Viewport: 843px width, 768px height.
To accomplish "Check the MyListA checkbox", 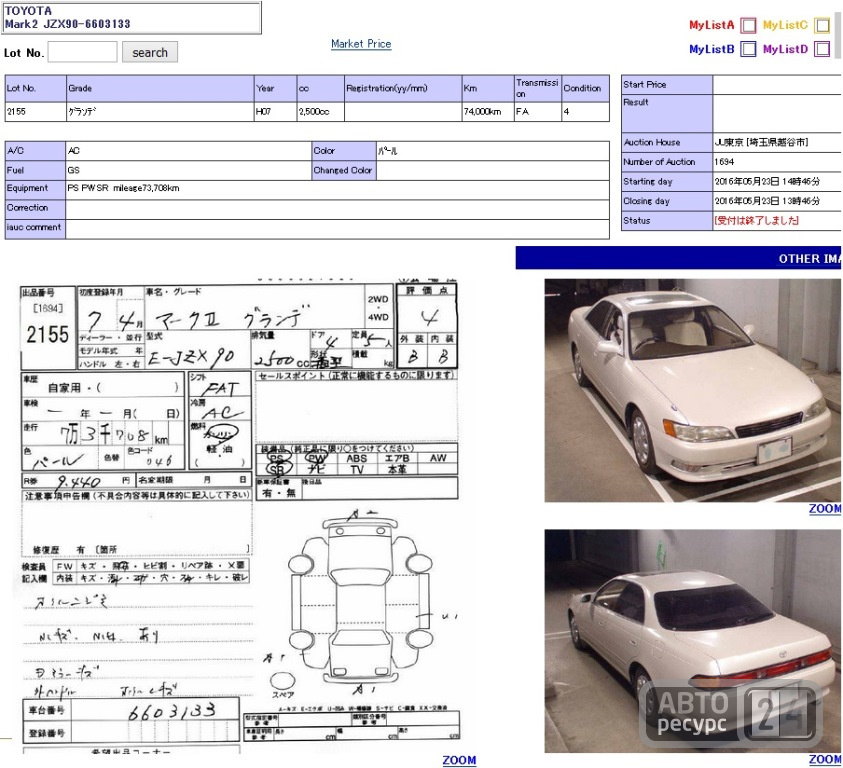I will tap(748, 25).
